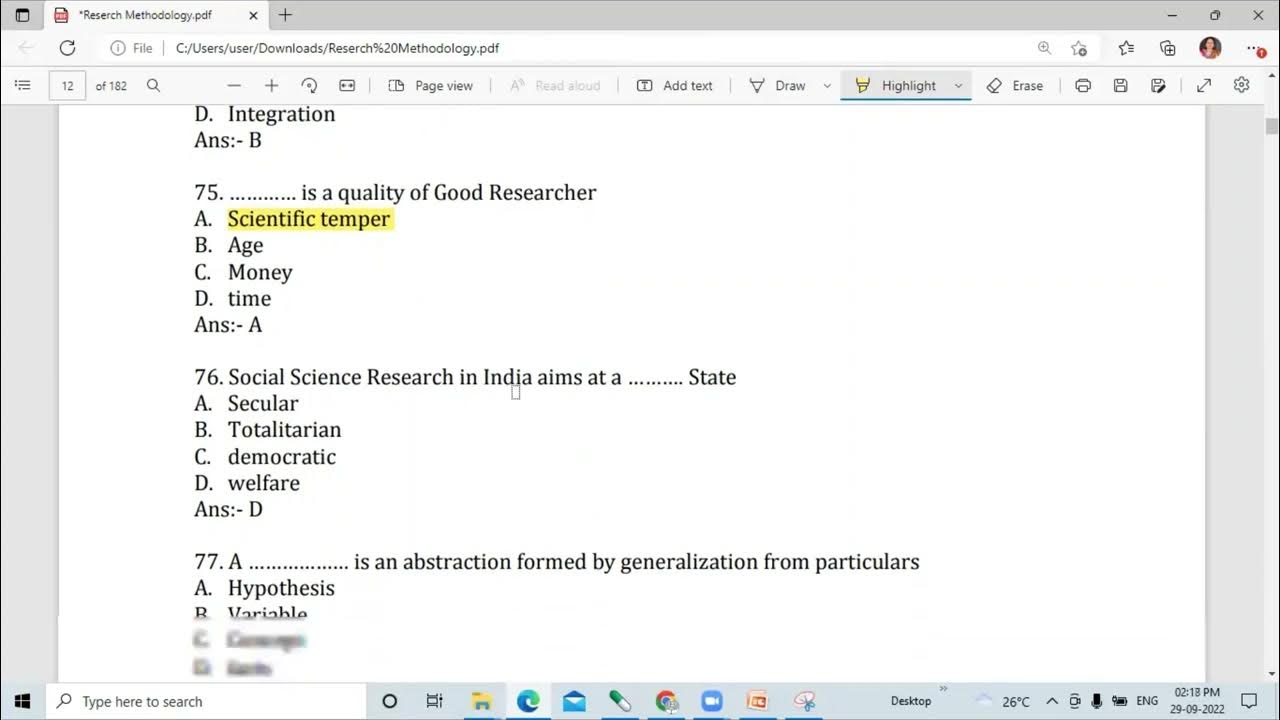Open a new browser tab

[x=285, y=15]
